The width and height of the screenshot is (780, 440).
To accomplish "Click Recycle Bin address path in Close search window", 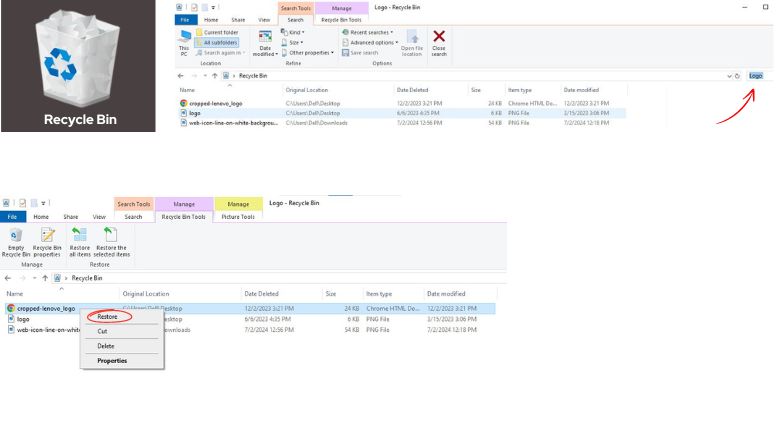I will coord(253,76).
